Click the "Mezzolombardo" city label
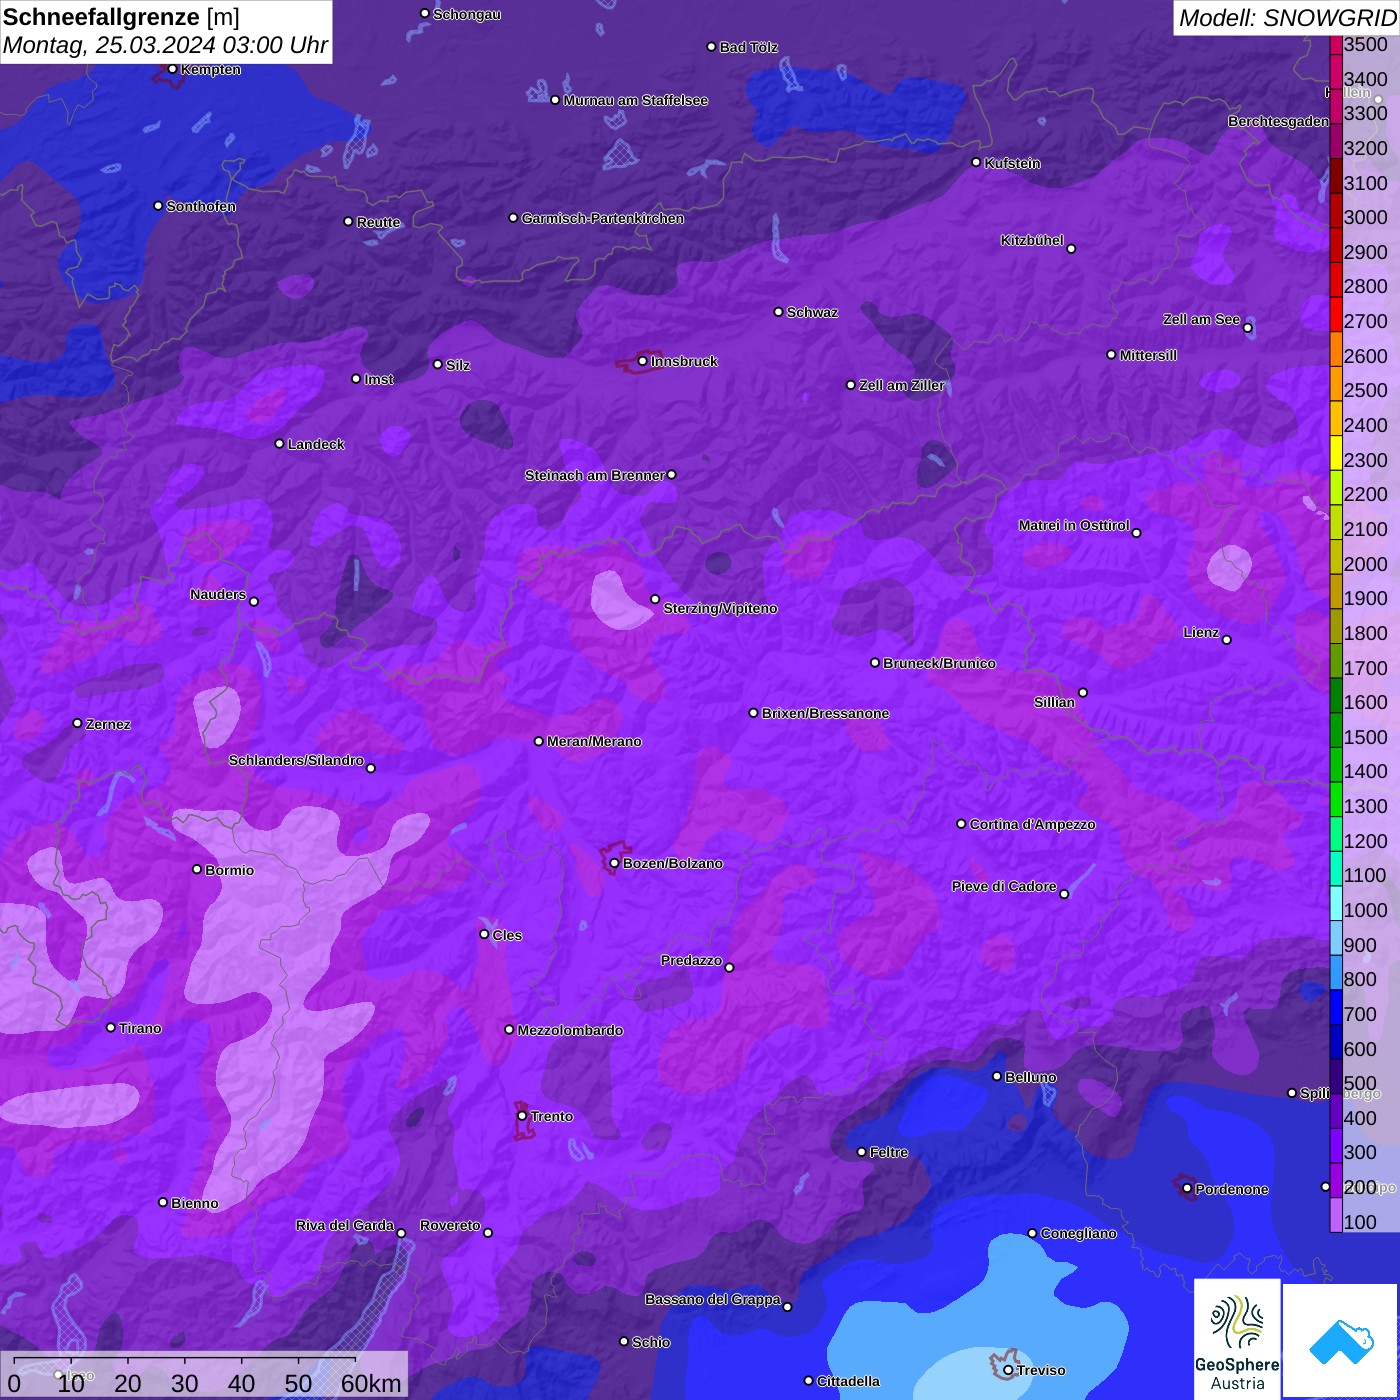Viewport: 1400px width, 1400px height. (570, 1030)
